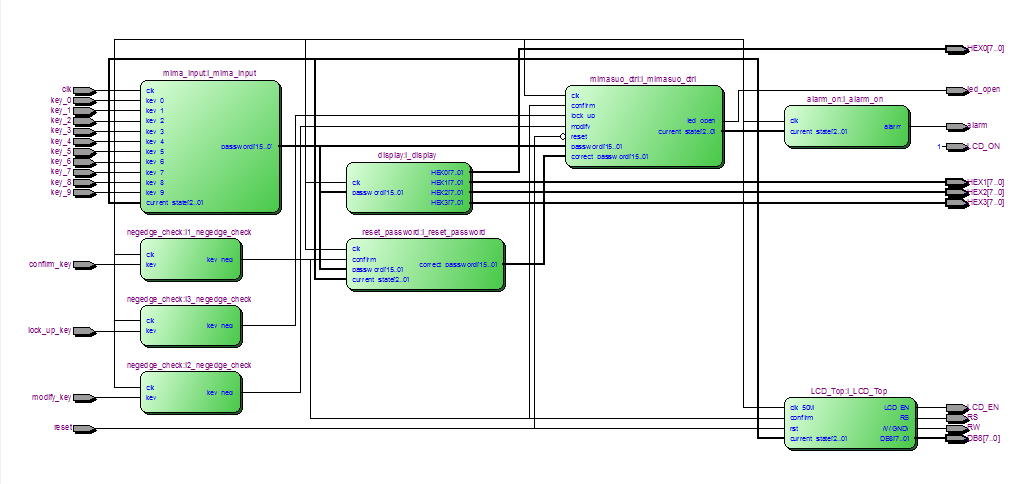Select the key_7 input pin
This screenshot has height=484, width=1032.
(84, 173)
